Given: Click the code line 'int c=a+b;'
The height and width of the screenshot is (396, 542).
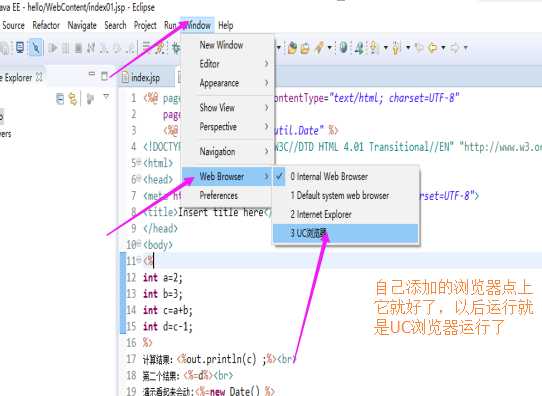Looking at the screenshot, I should (x=168, y=310).
